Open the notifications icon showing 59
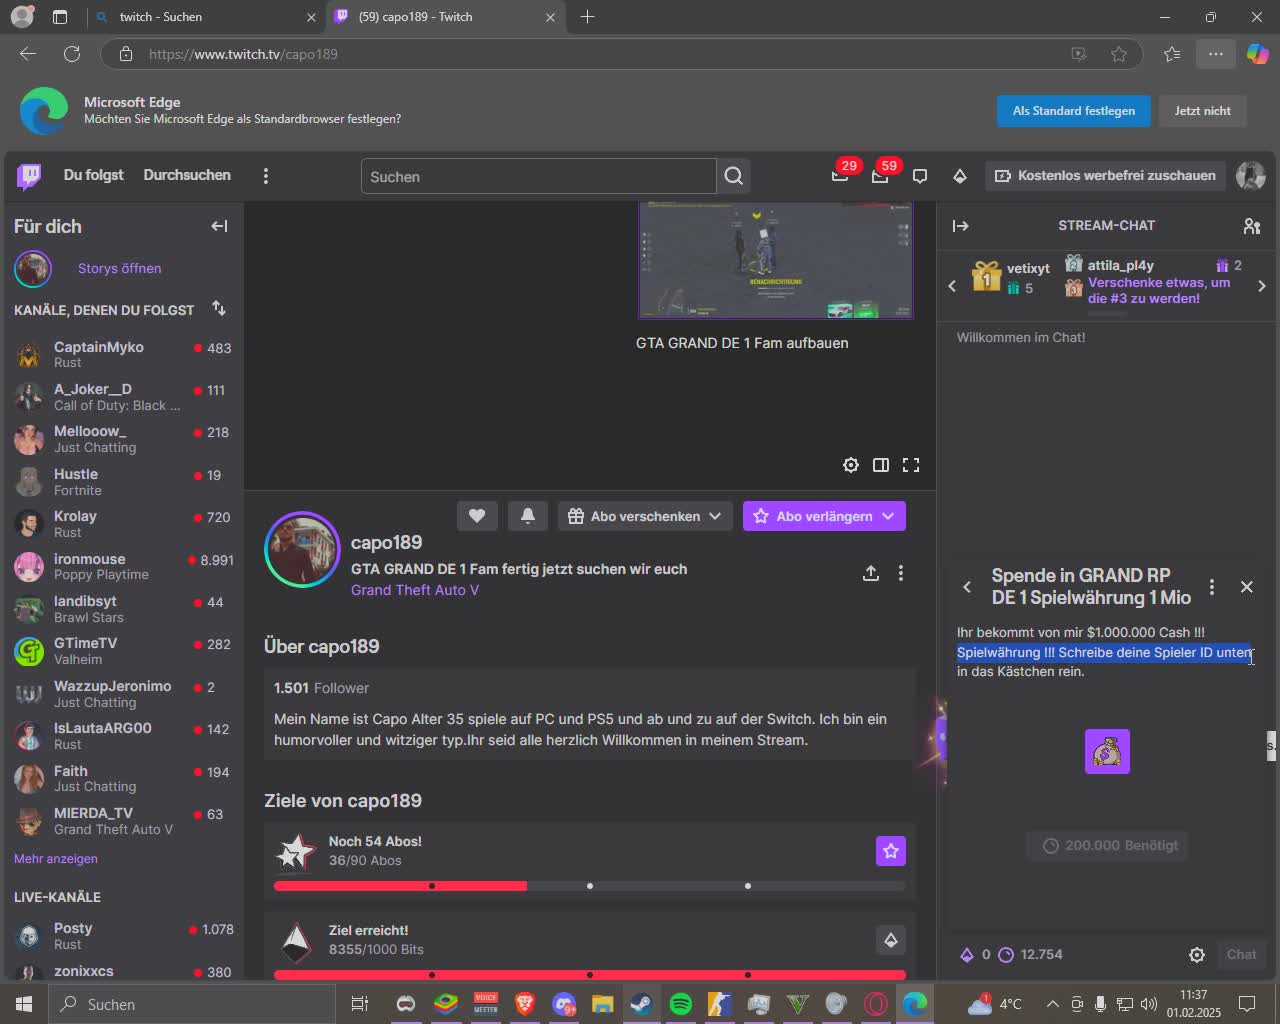Viewport: 1280px width, 1024px height. 879,176
